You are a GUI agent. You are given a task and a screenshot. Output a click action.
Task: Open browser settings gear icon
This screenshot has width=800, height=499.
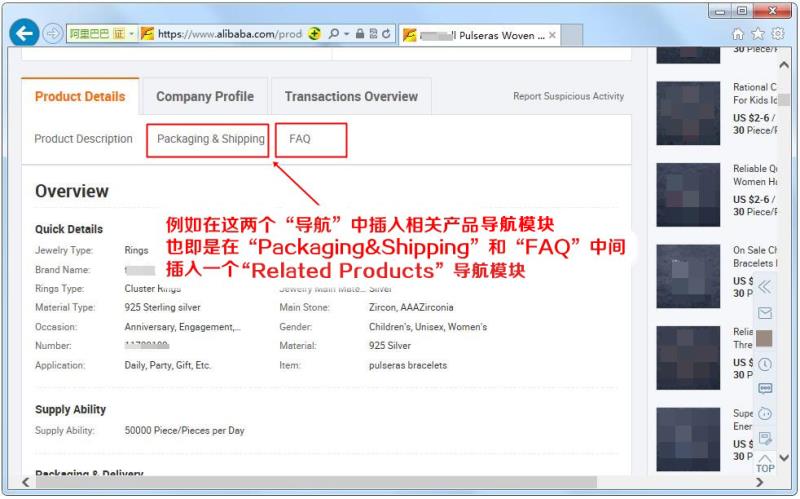[x=778, y=34]
